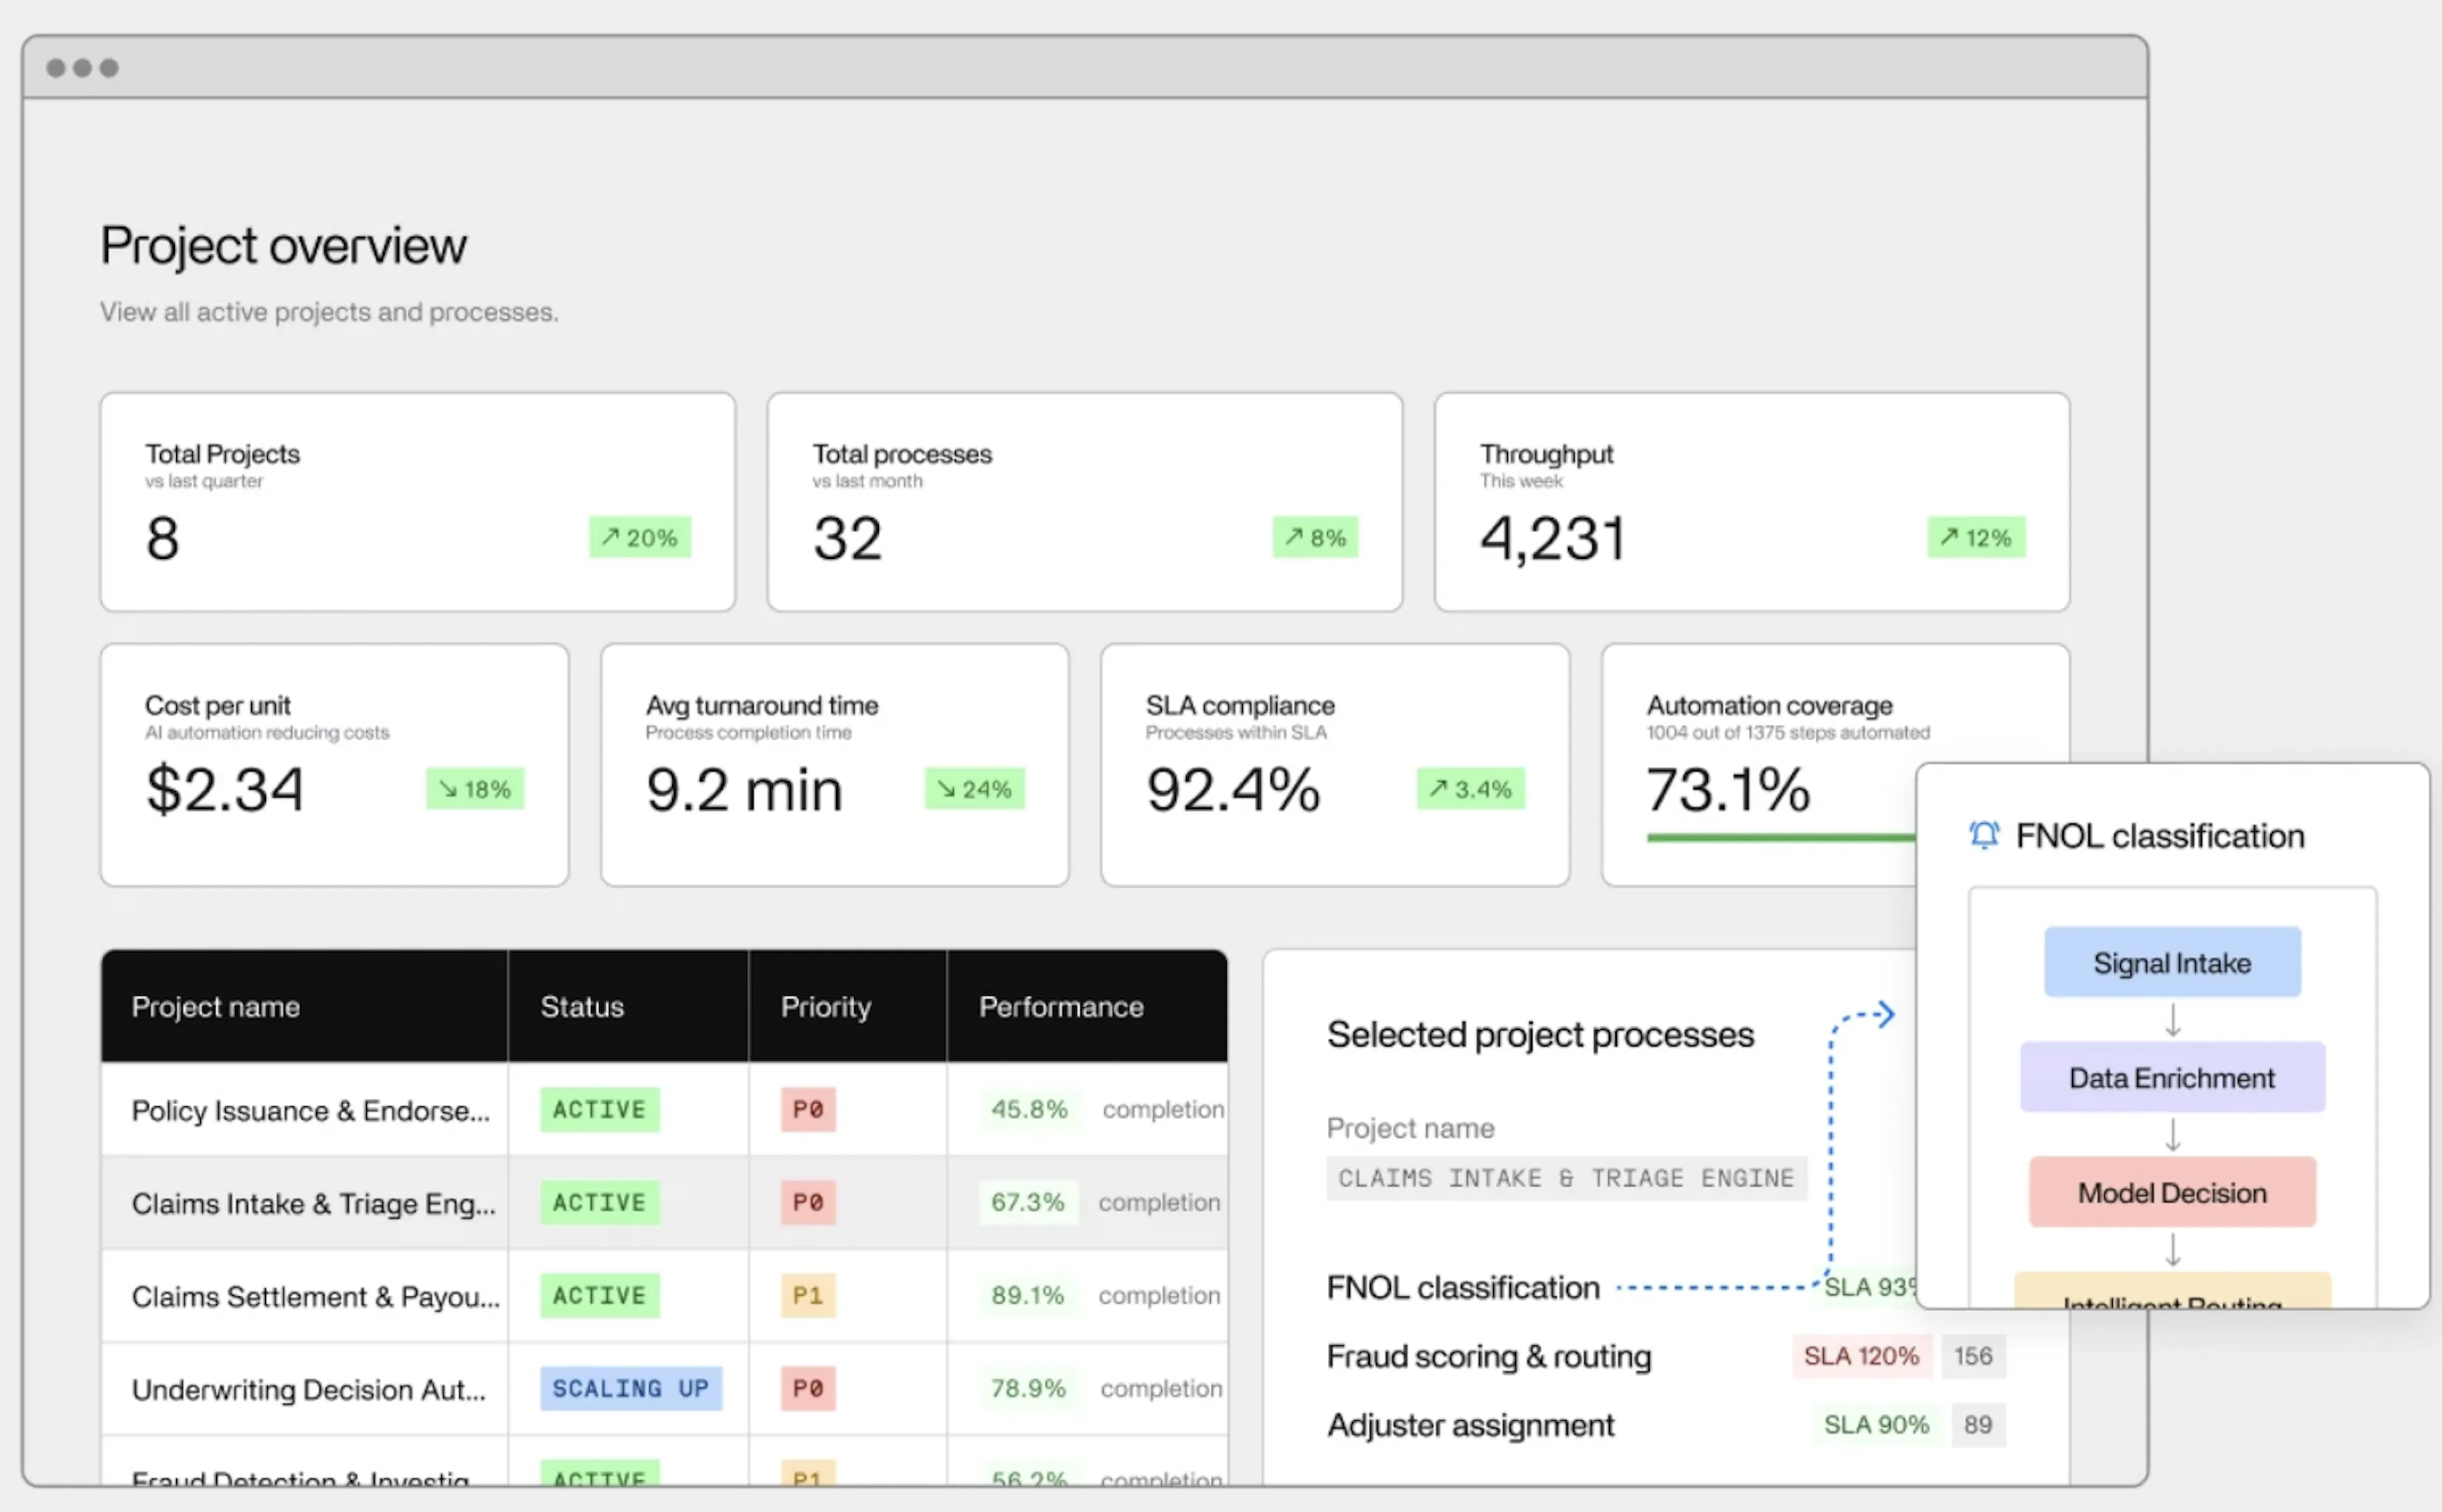Click the CLAIMS INTAKE & TRIAGE ENGINE field
2442x1512 pixels.
(x=1566, y=1178)
